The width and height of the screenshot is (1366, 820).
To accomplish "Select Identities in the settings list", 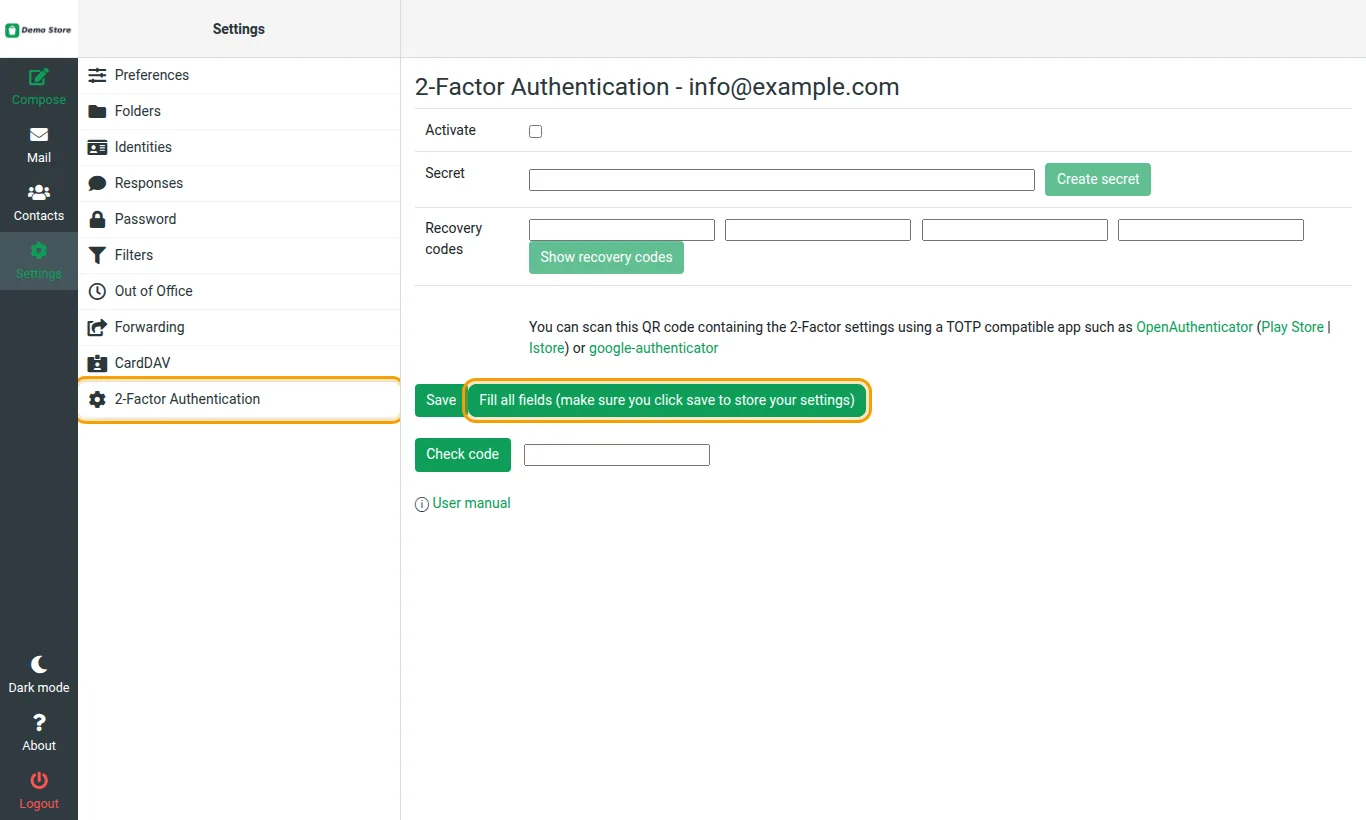I will (x=239, y=147).
